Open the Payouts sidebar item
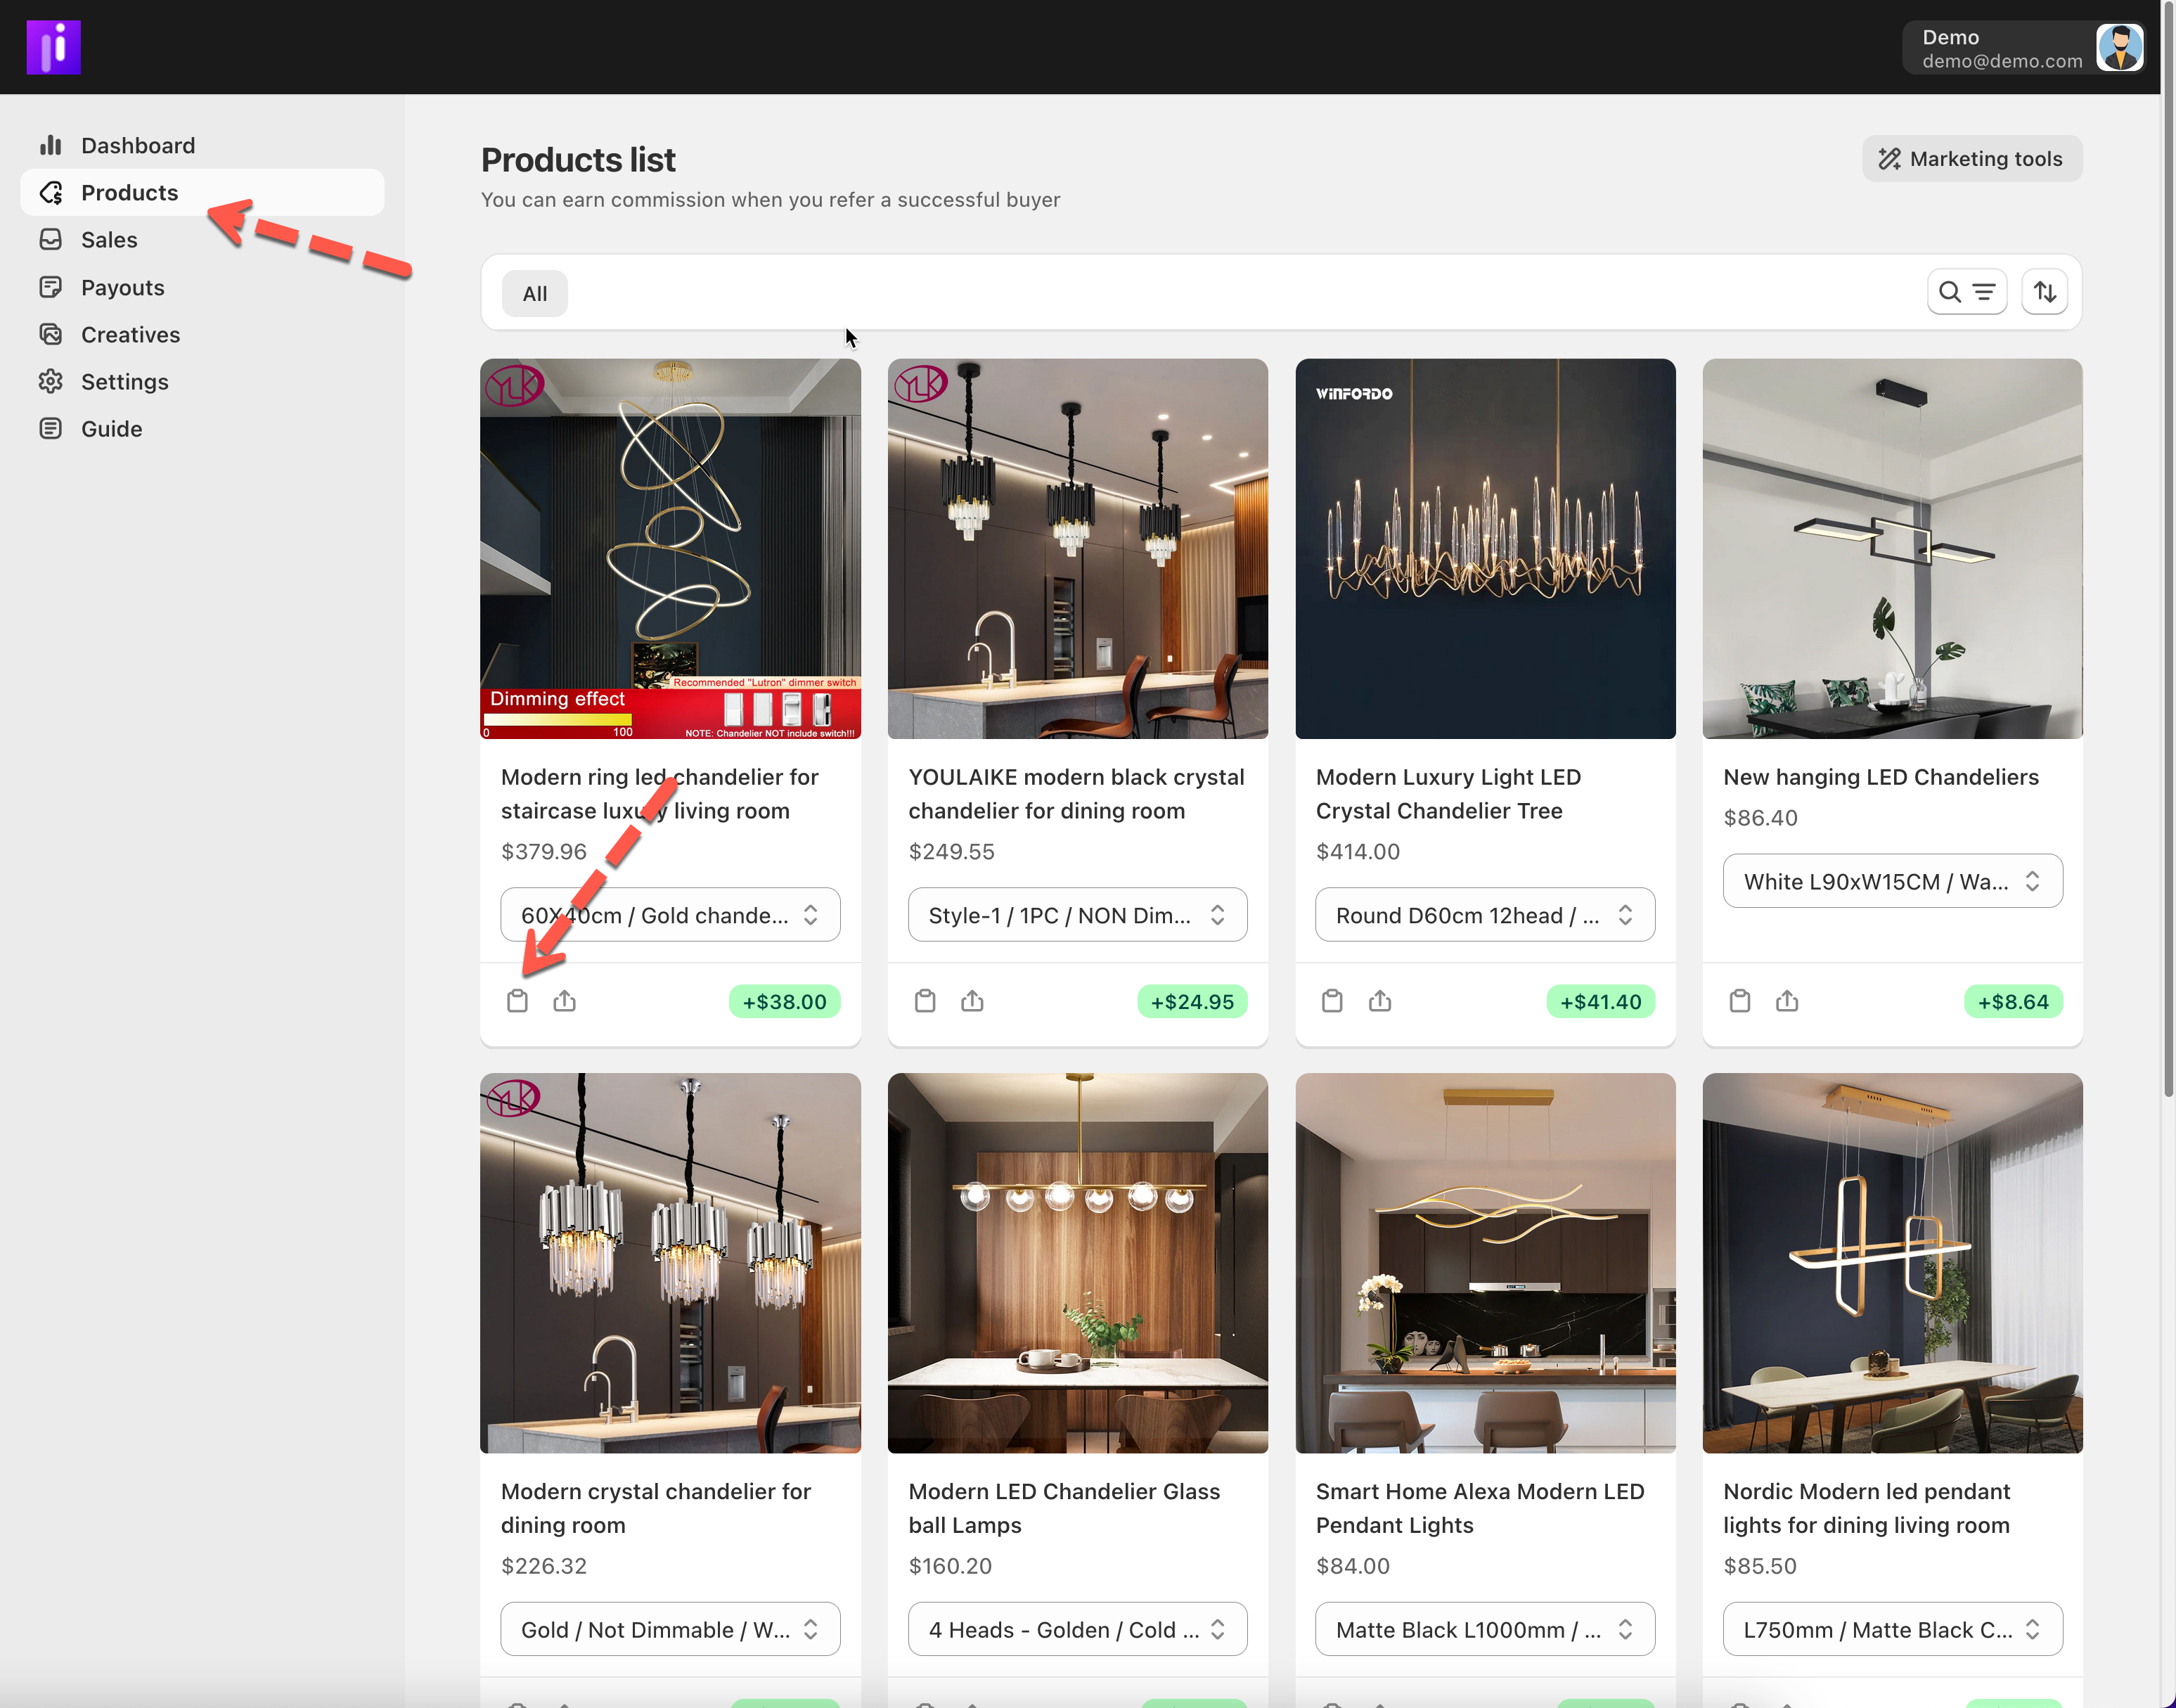Image resolution: width=2176 pixels, height=1708 pixels. [x=122, y=288]
